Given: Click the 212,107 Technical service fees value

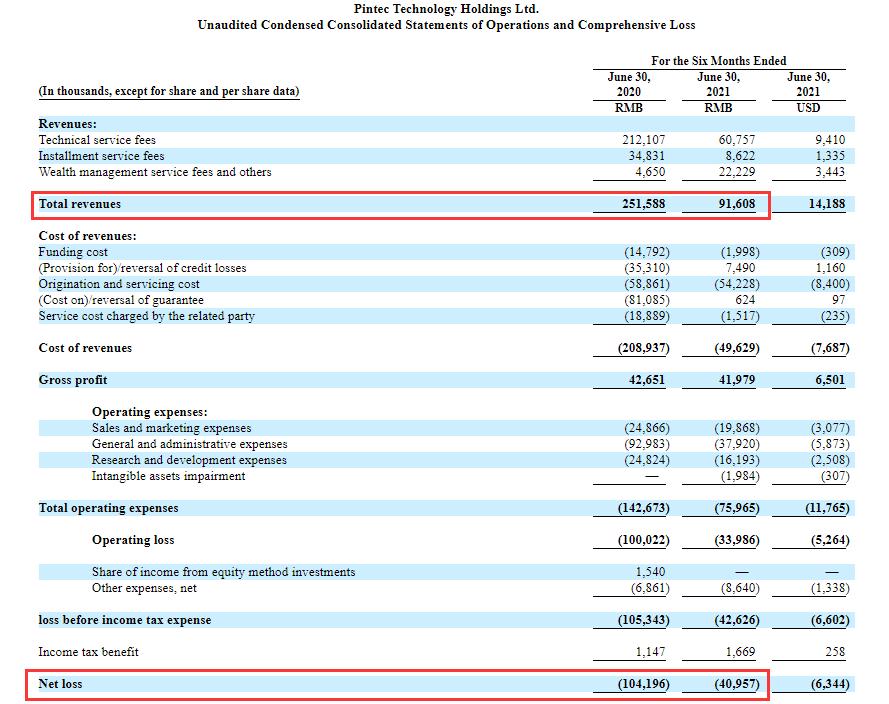Looking at the screenshot, I should [644, 139].
